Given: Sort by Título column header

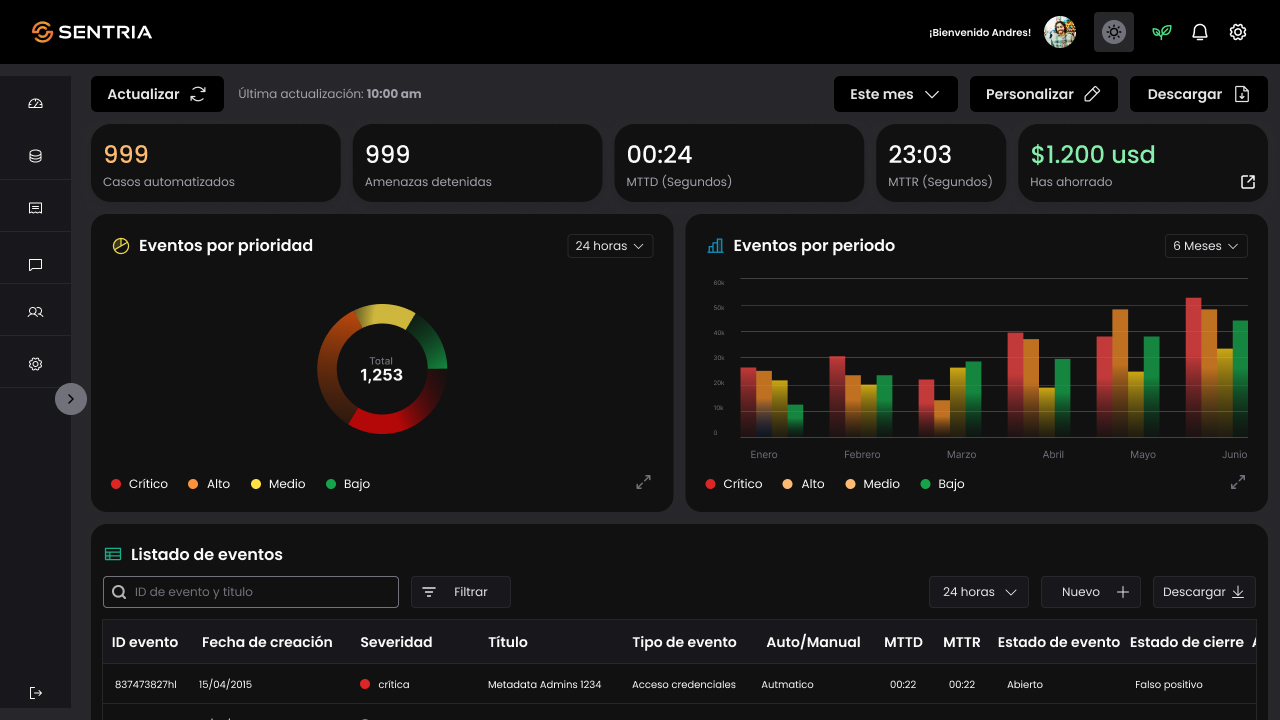Looking at the screenshot, I should pos(508,642).
